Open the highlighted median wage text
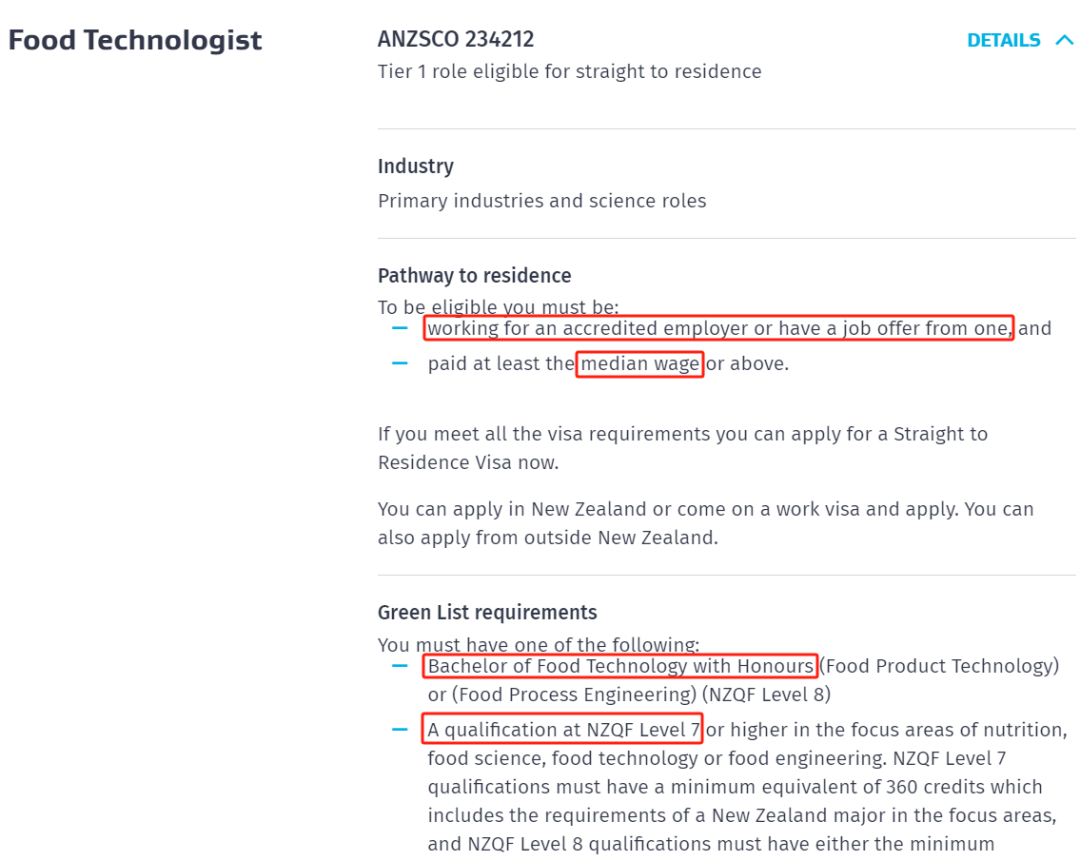The height and width of the screenshot is (861, 1080). [640, 364]
